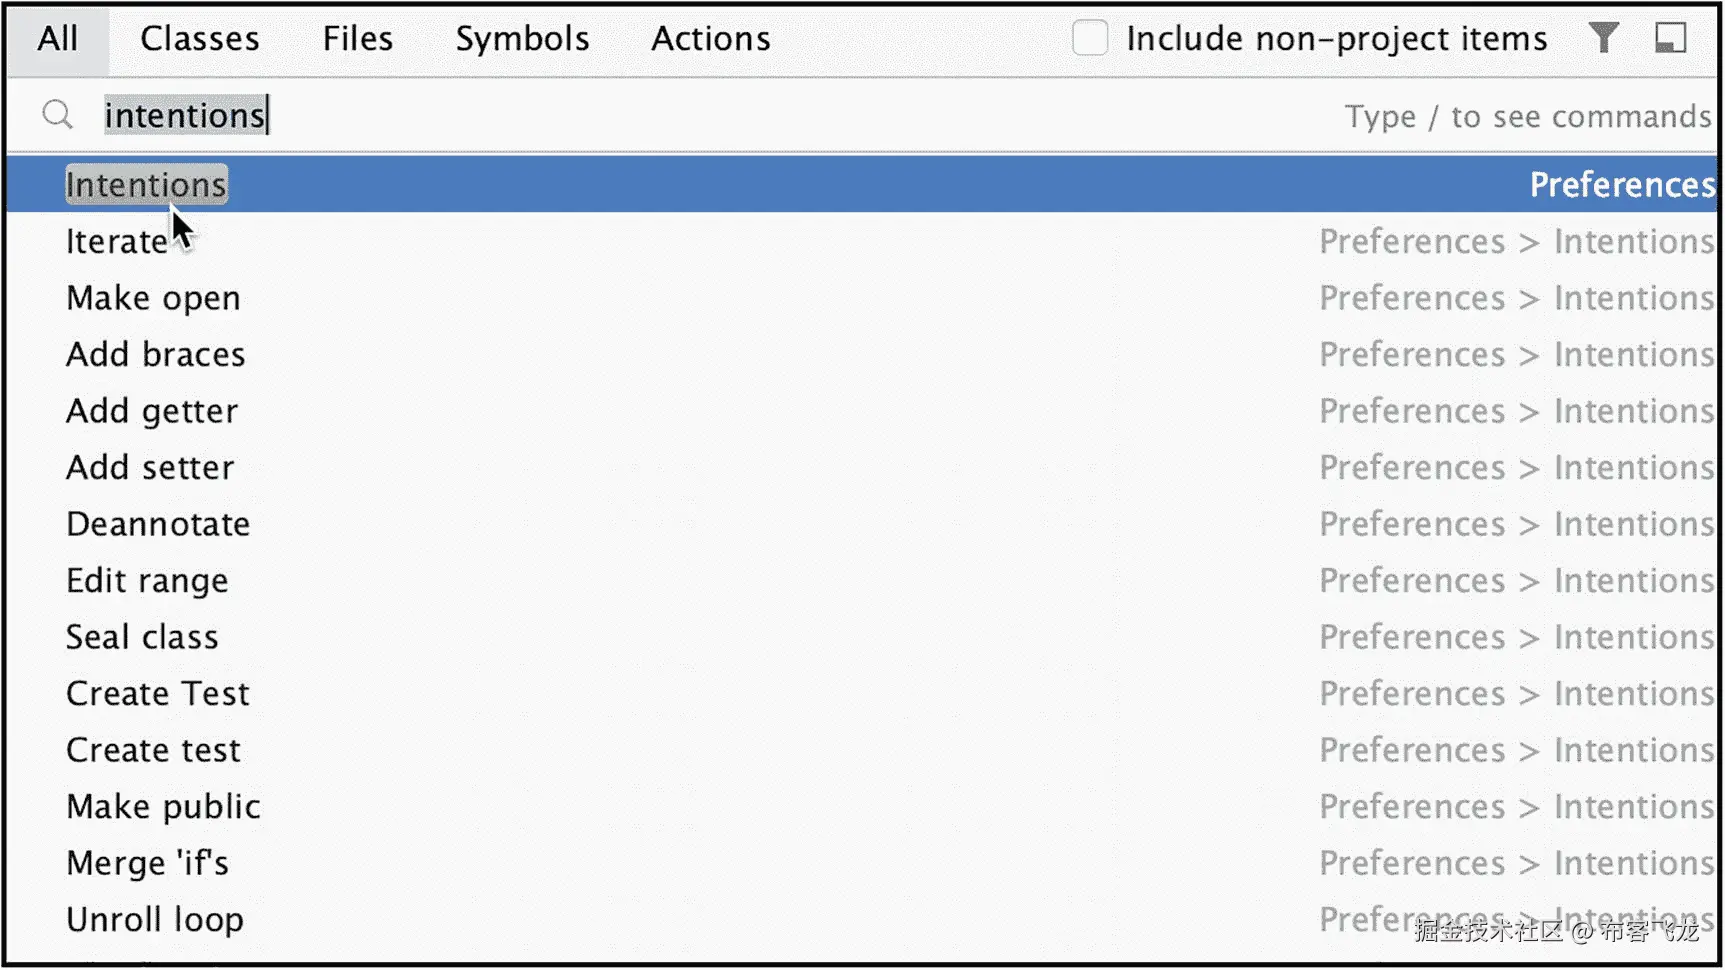Viewport: 1725px width, 970px height.
Task: Select the Add braces result
Action: tap(155, 355)
